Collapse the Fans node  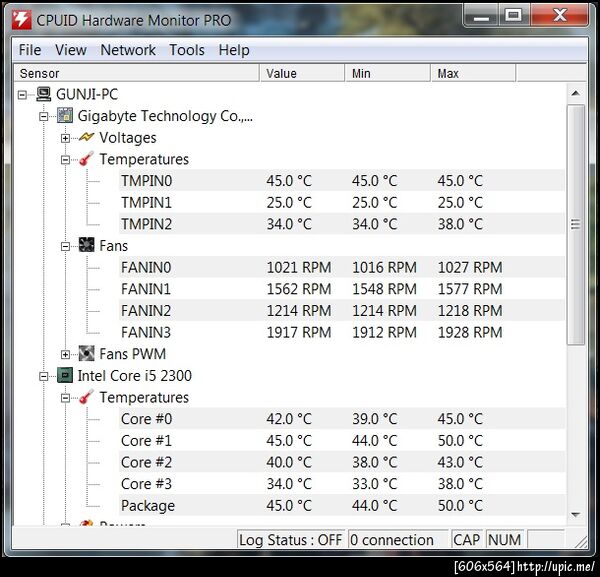pos(65,246)
